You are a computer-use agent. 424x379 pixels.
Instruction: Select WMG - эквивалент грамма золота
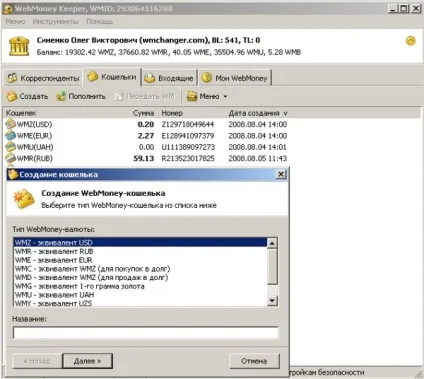(x=140, y=286)
